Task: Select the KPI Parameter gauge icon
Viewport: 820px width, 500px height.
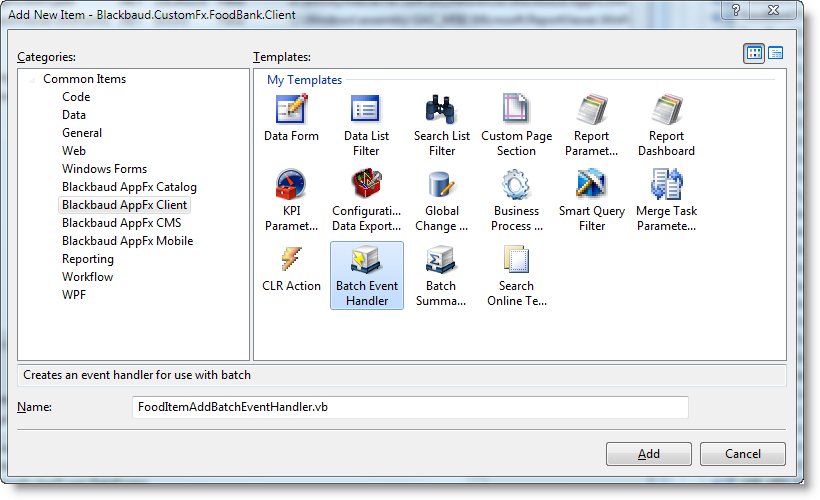Action: [291, 184]
